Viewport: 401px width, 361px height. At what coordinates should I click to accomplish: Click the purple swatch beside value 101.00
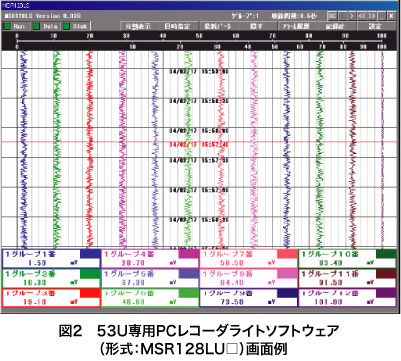click(x=386, y=293)
